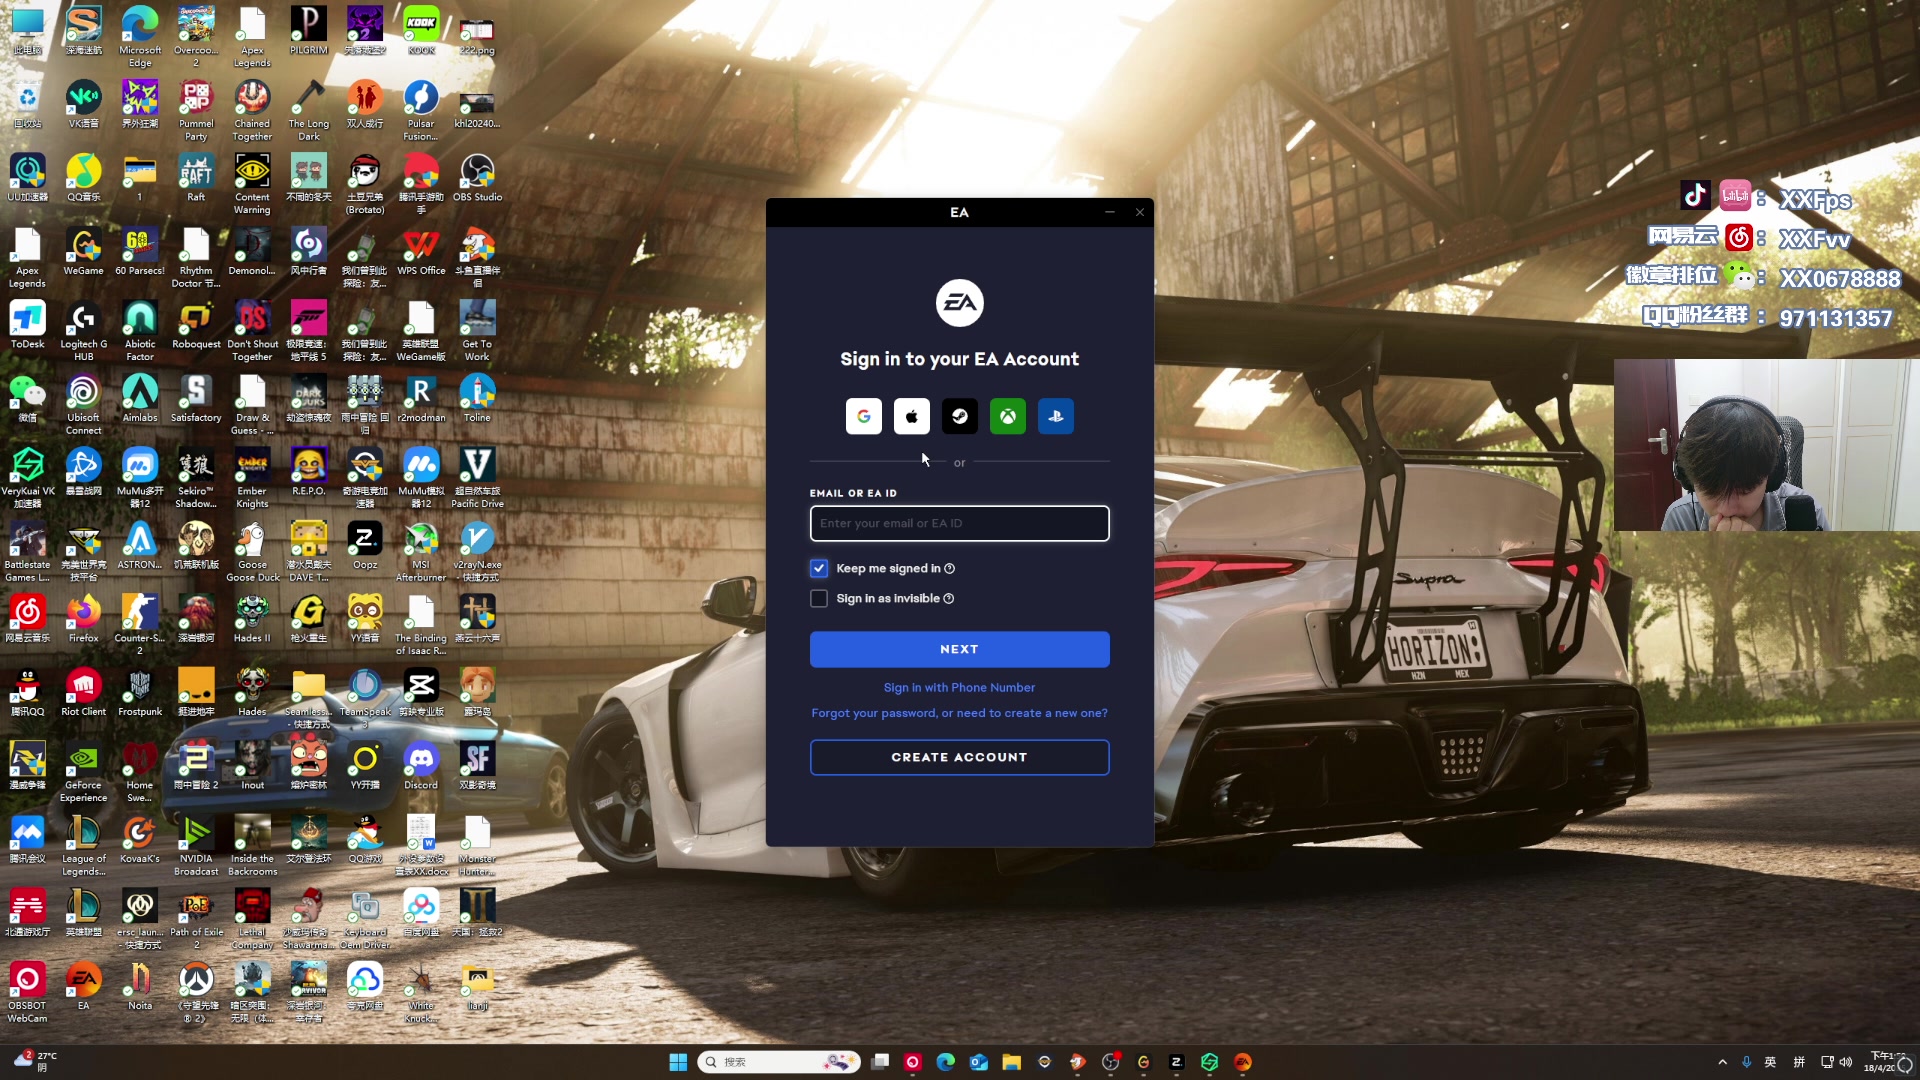Open the Windows Start menu

click(678, 1062)
